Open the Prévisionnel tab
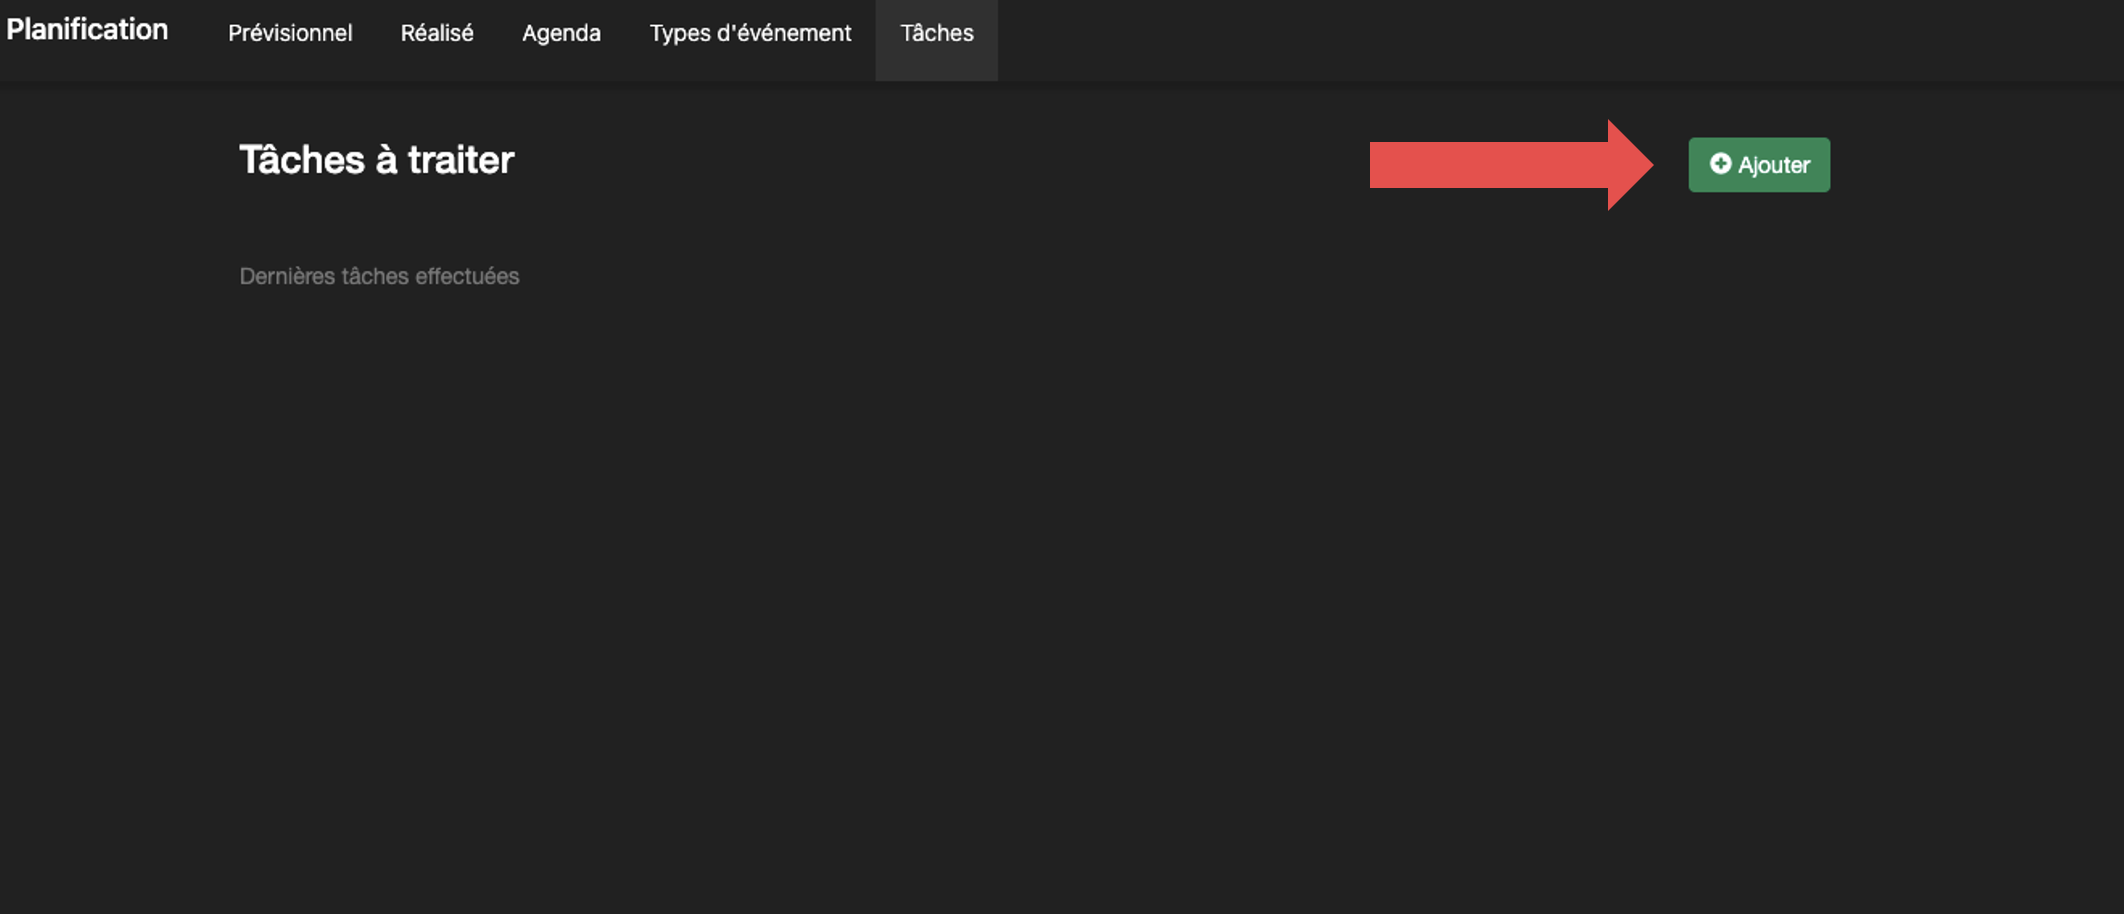Screen dimensions: 2124x914 290,33
